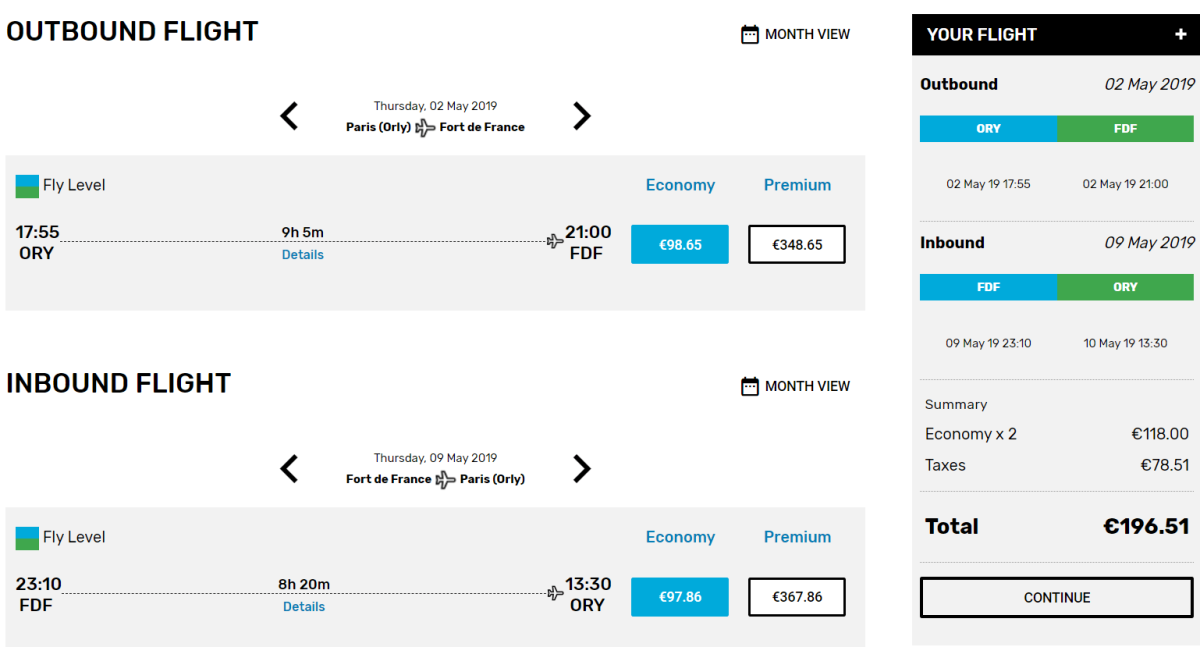This screenshot has height=647, width=1200.
Task: Open inbound Month View calendar icon
Action: (750, 387)
